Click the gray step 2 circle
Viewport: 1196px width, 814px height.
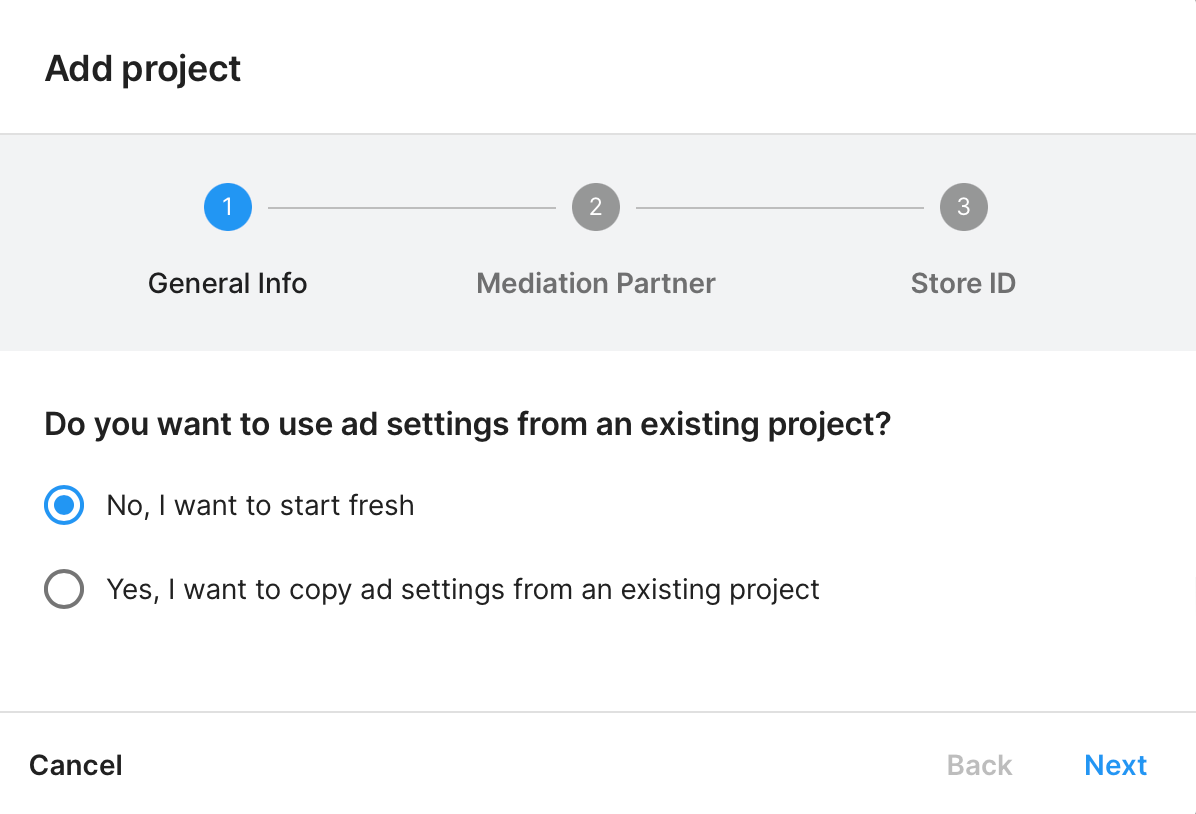(596, 207)
